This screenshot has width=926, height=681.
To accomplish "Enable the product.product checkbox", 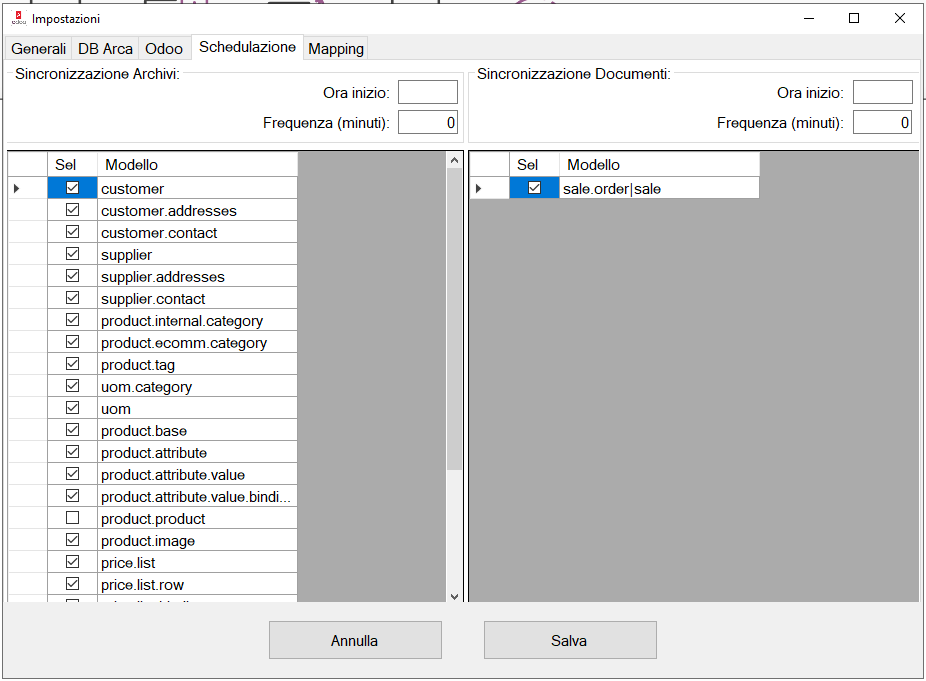I will (x=72, y=518).
